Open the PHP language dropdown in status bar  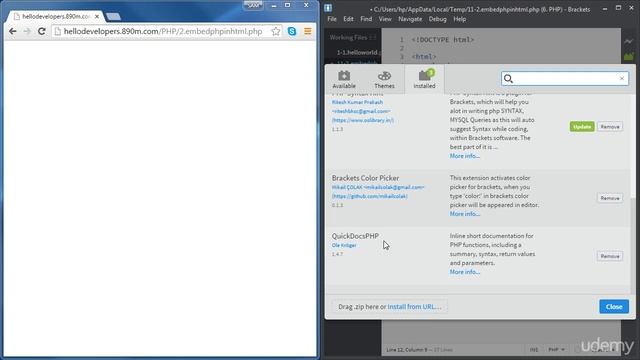pos(556,350)
